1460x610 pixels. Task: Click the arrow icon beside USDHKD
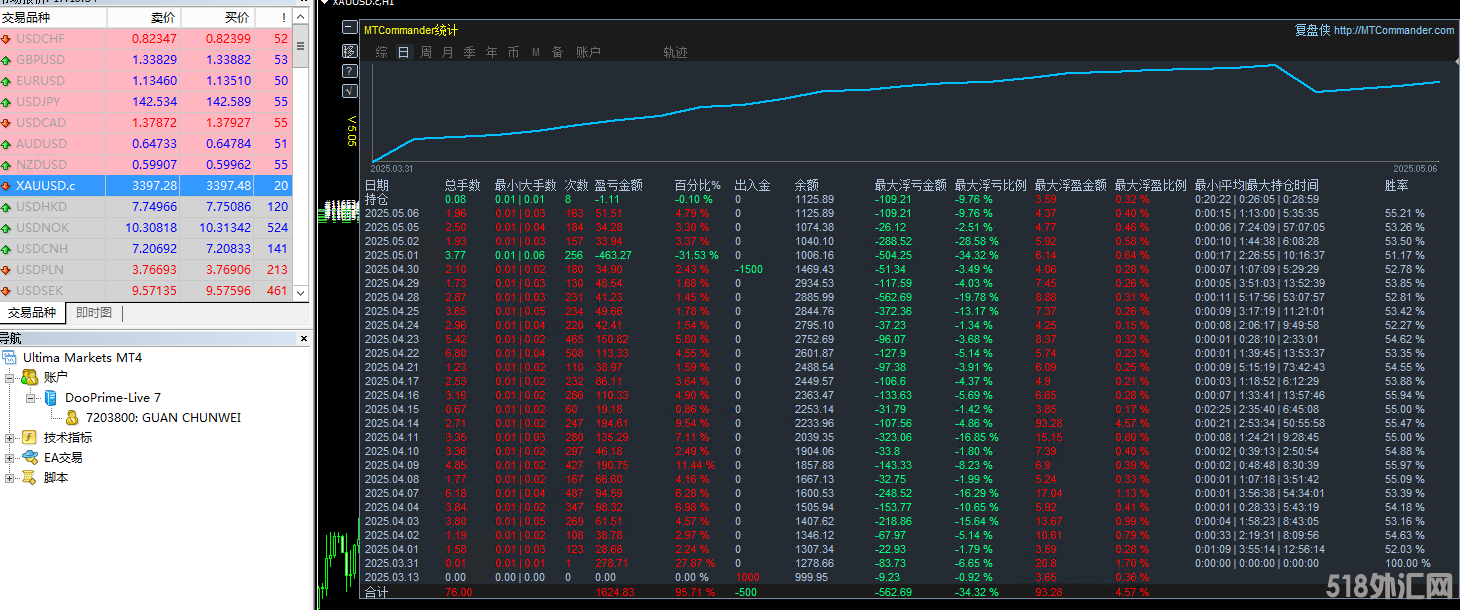pos(6,207)
